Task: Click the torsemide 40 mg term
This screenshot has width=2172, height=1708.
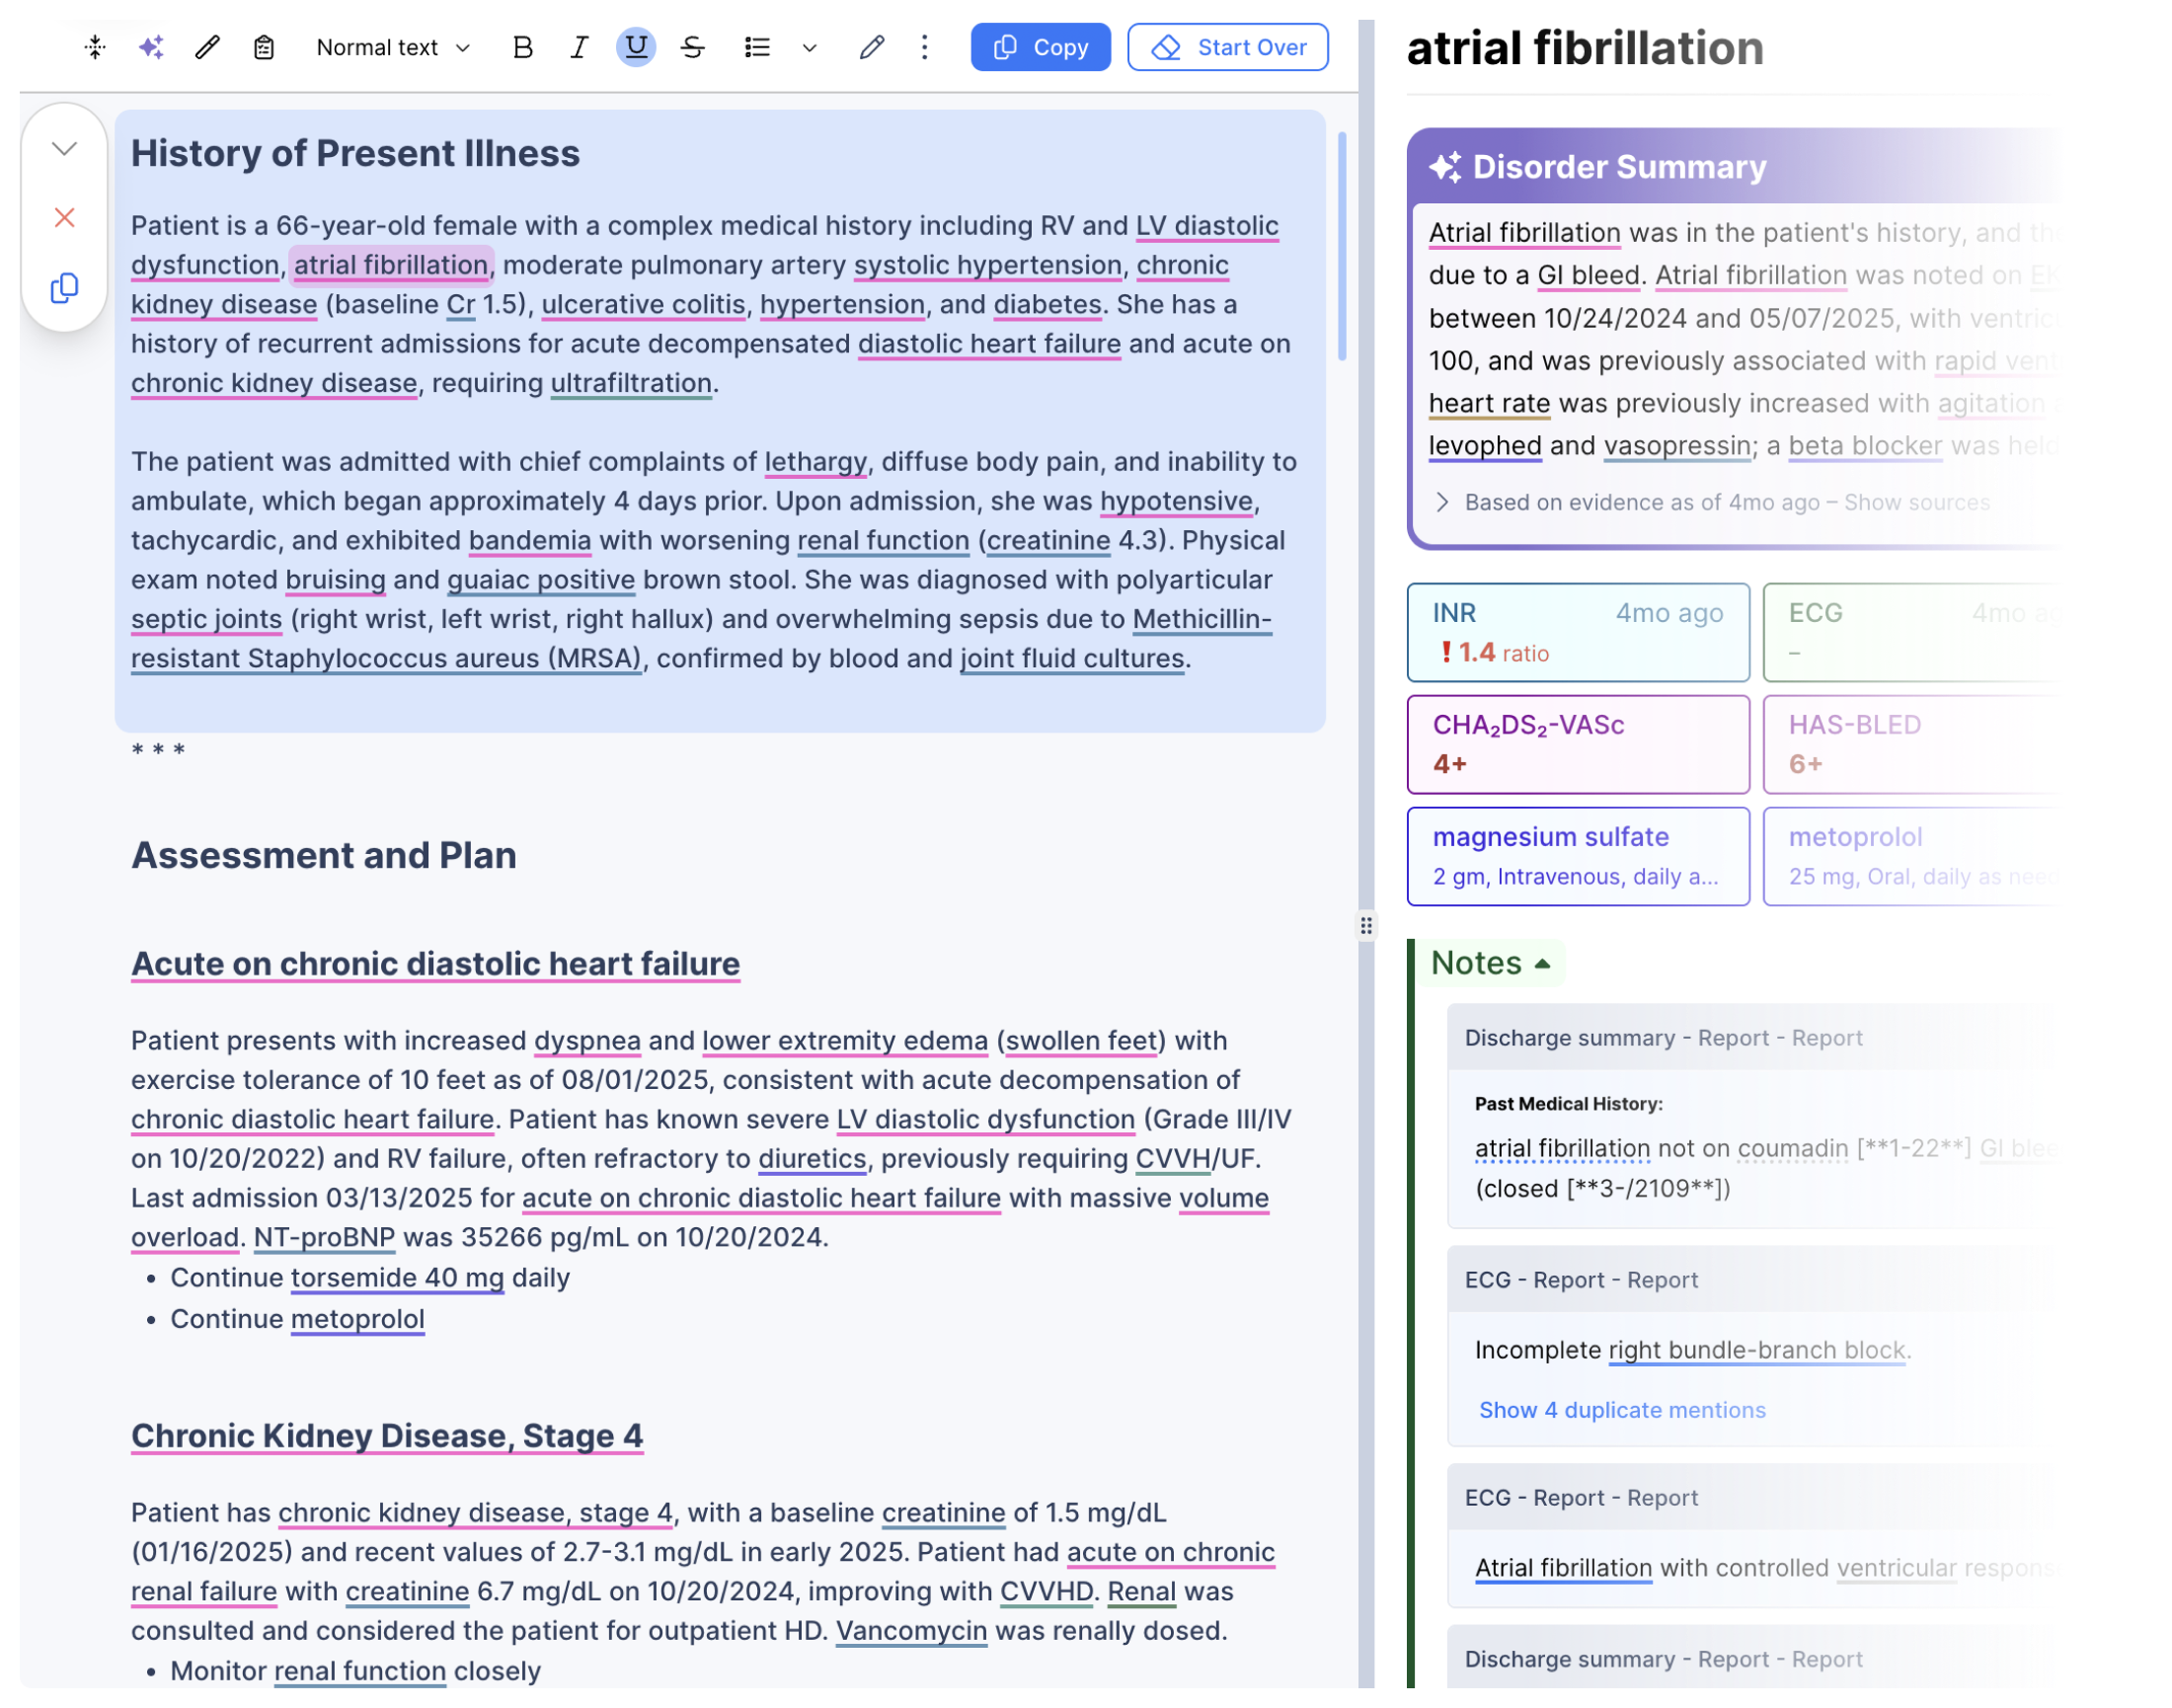Action: coord(397,1279)
